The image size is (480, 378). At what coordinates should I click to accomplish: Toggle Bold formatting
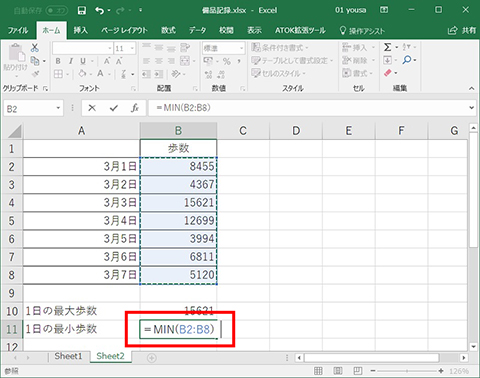(x=58, y=61)
